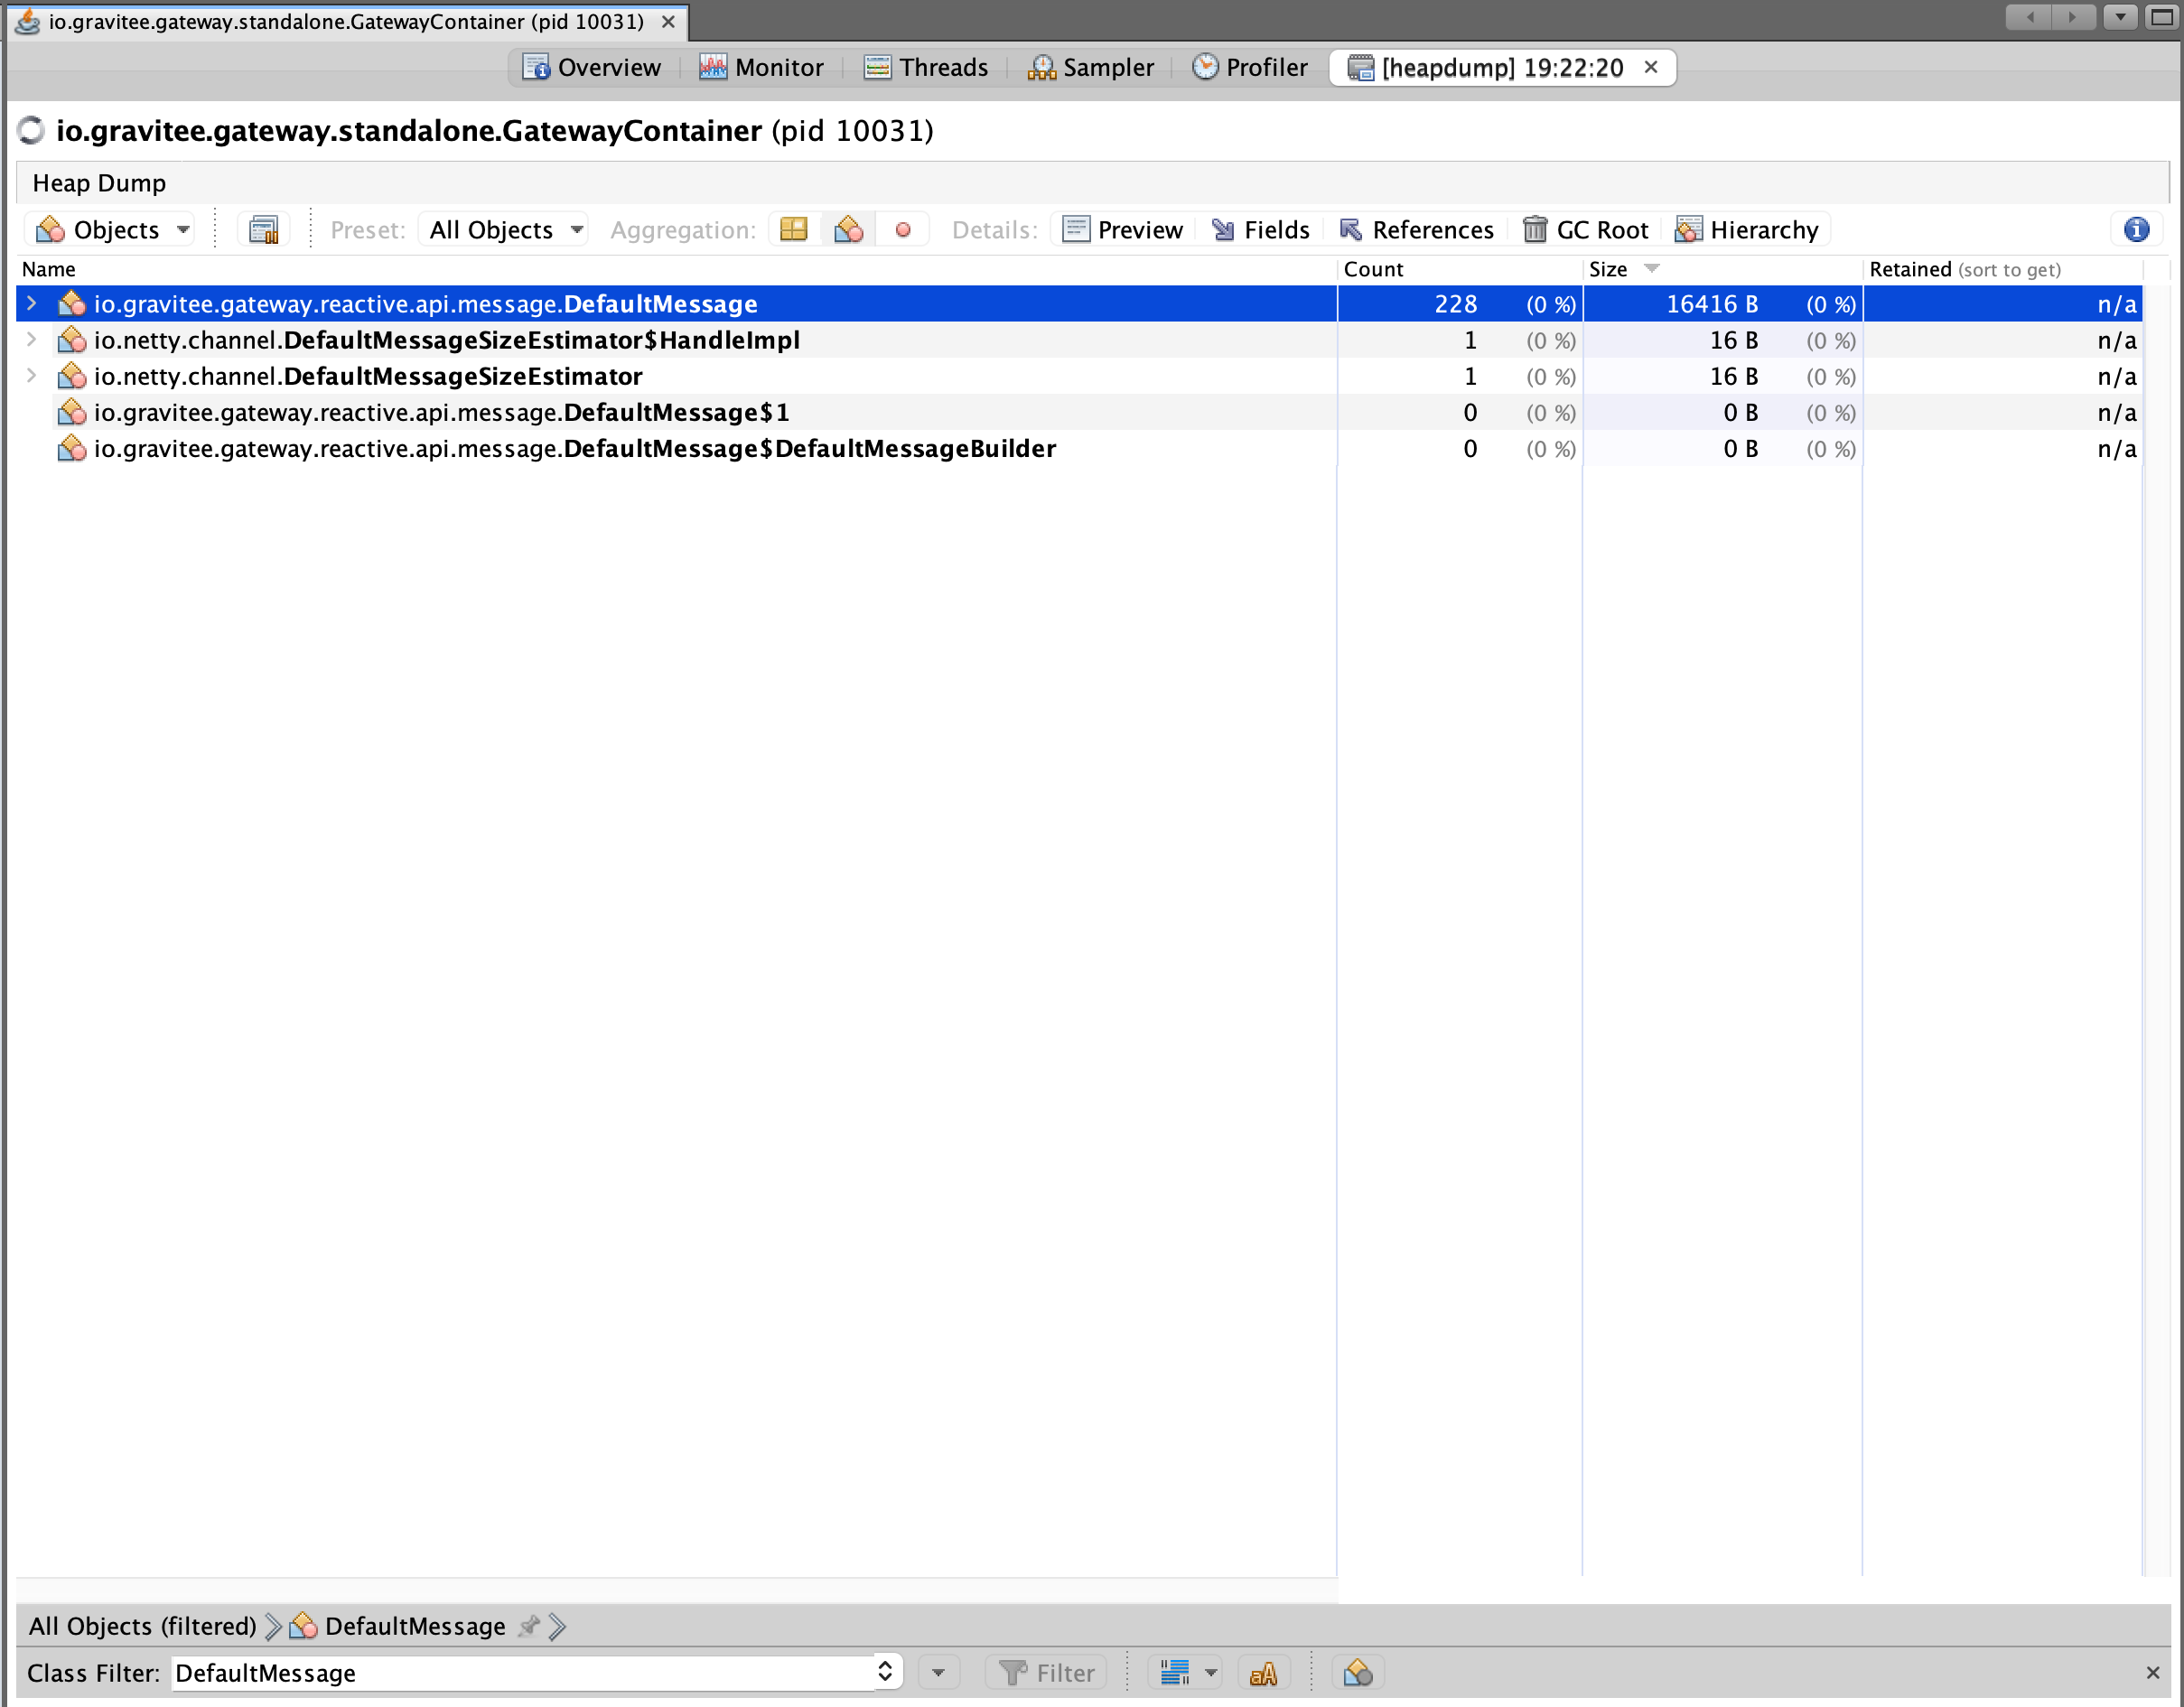Toggle aggregation by packages icon
2184x1707 pixels.
point(793,230)
